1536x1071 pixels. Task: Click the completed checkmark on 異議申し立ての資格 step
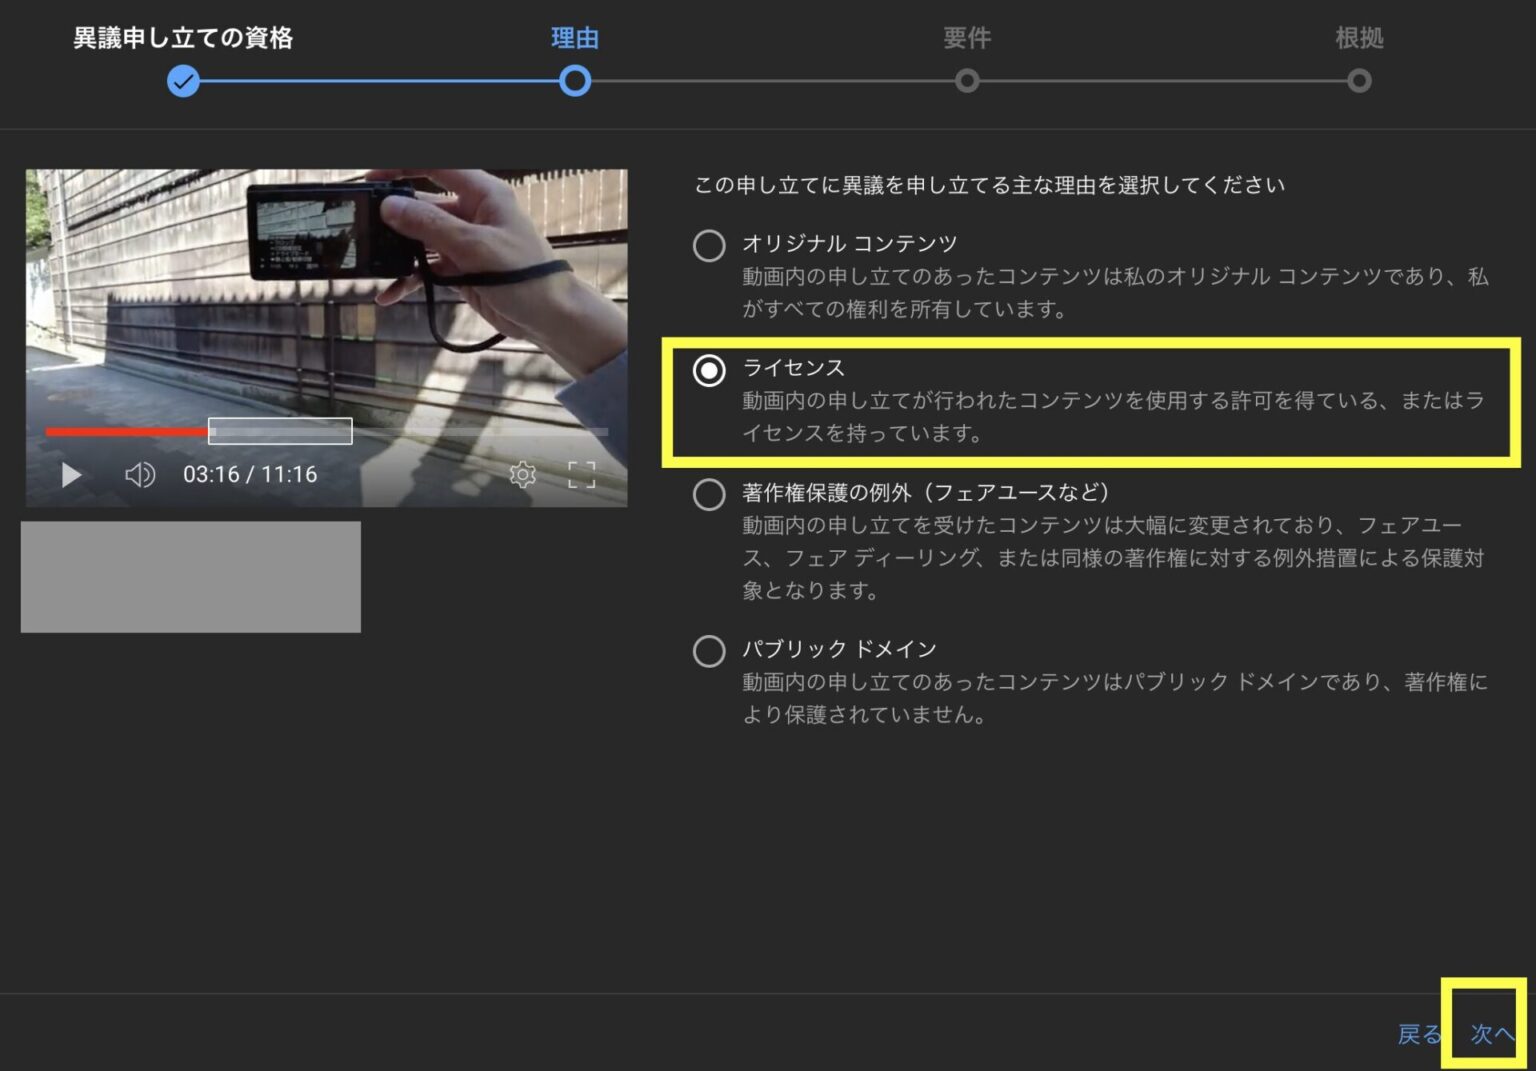[183, 81]
